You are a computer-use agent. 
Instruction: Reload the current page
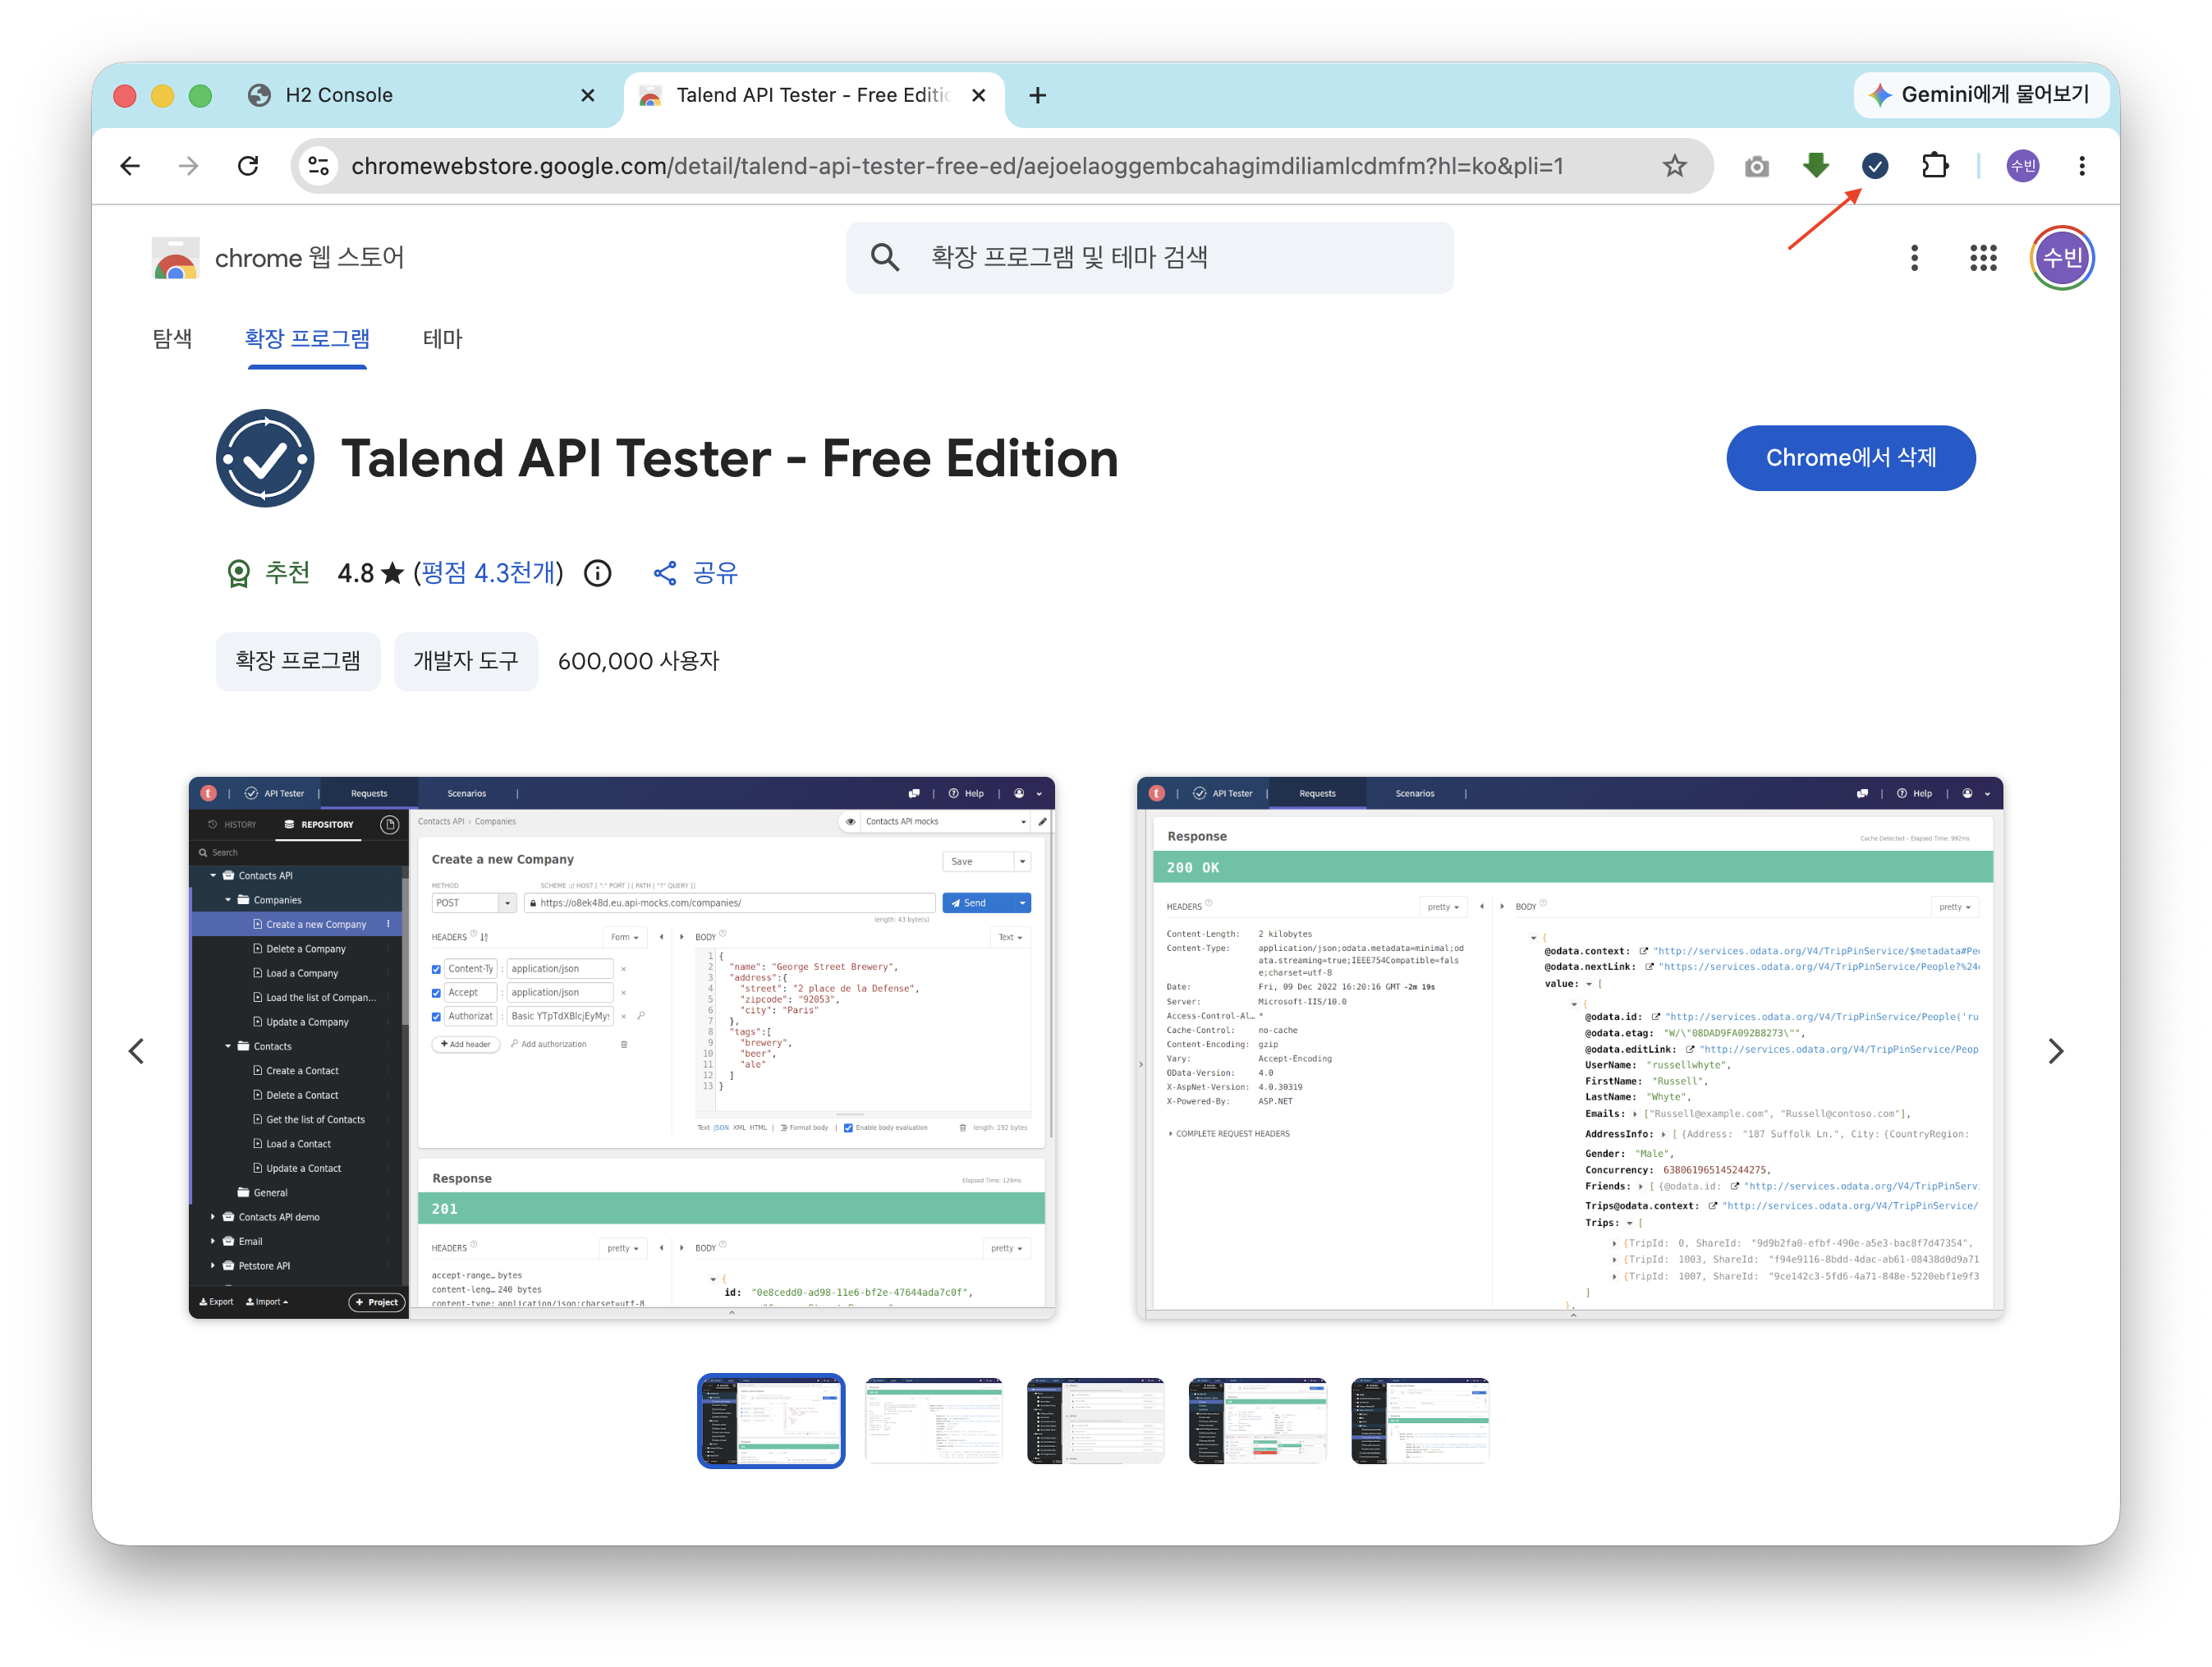(x=248, y=166)
